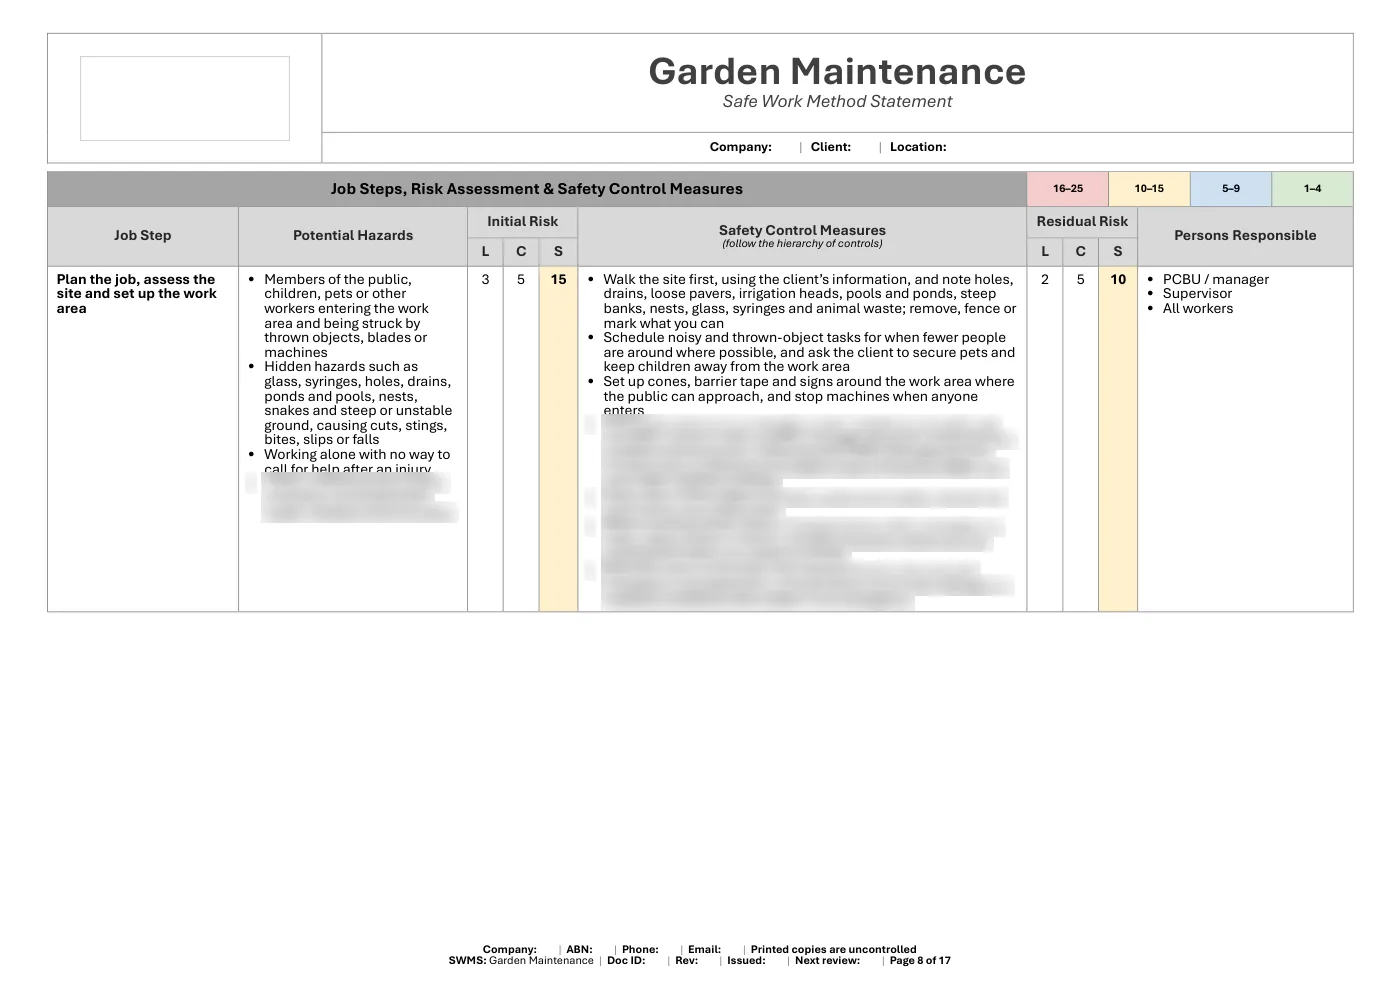
Task: Click the 'Schedule noisy and thrown-object tasks' measure
Action: 808,352
